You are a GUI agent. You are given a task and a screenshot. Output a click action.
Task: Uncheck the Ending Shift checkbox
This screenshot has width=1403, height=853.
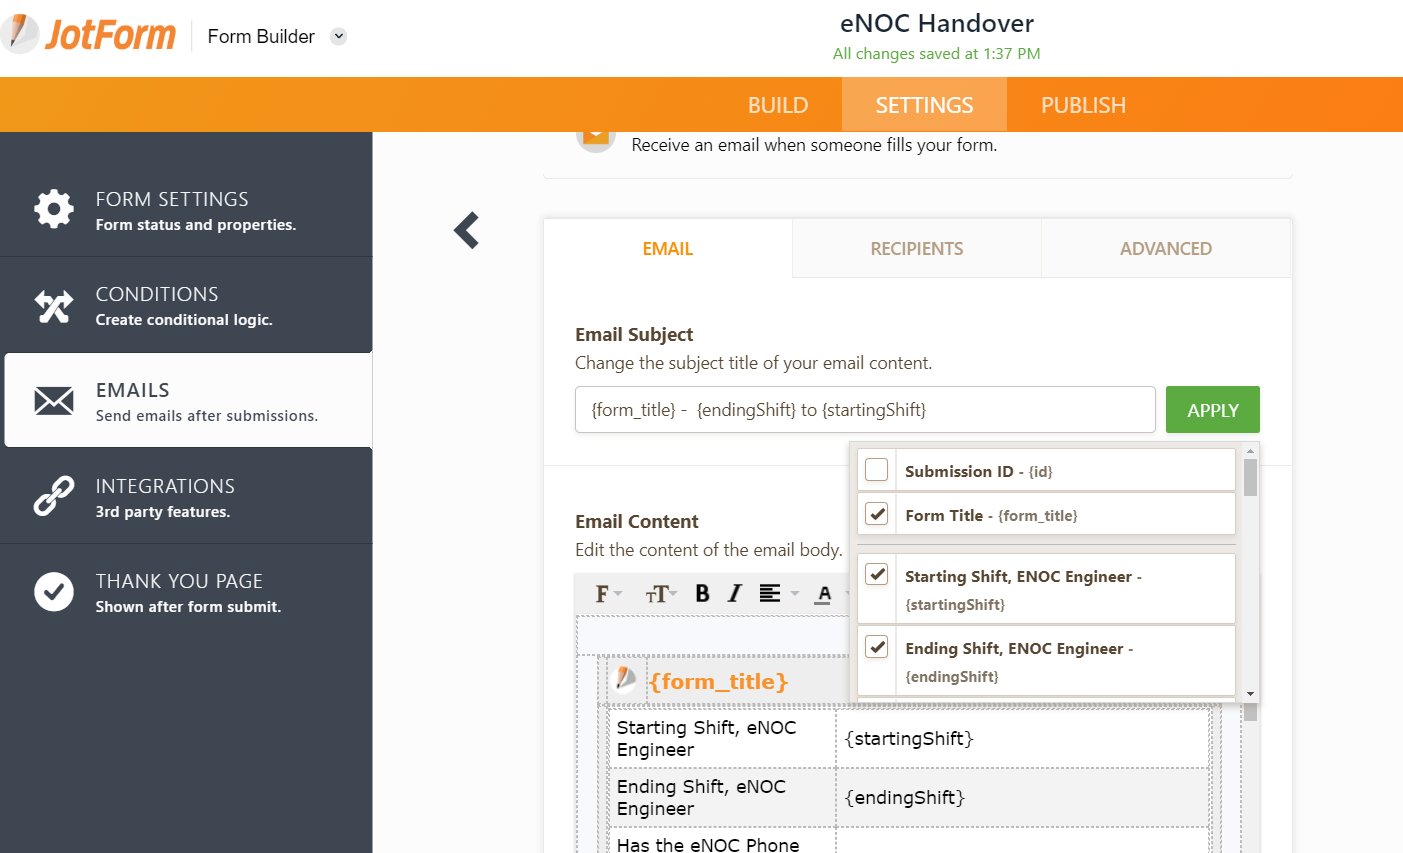[x=876, y=647]
